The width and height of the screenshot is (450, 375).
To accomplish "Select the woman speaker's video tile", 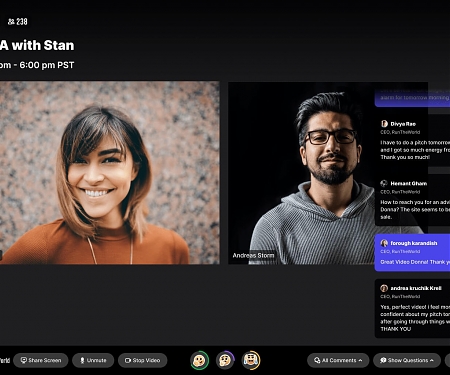I will click(110, 173).
